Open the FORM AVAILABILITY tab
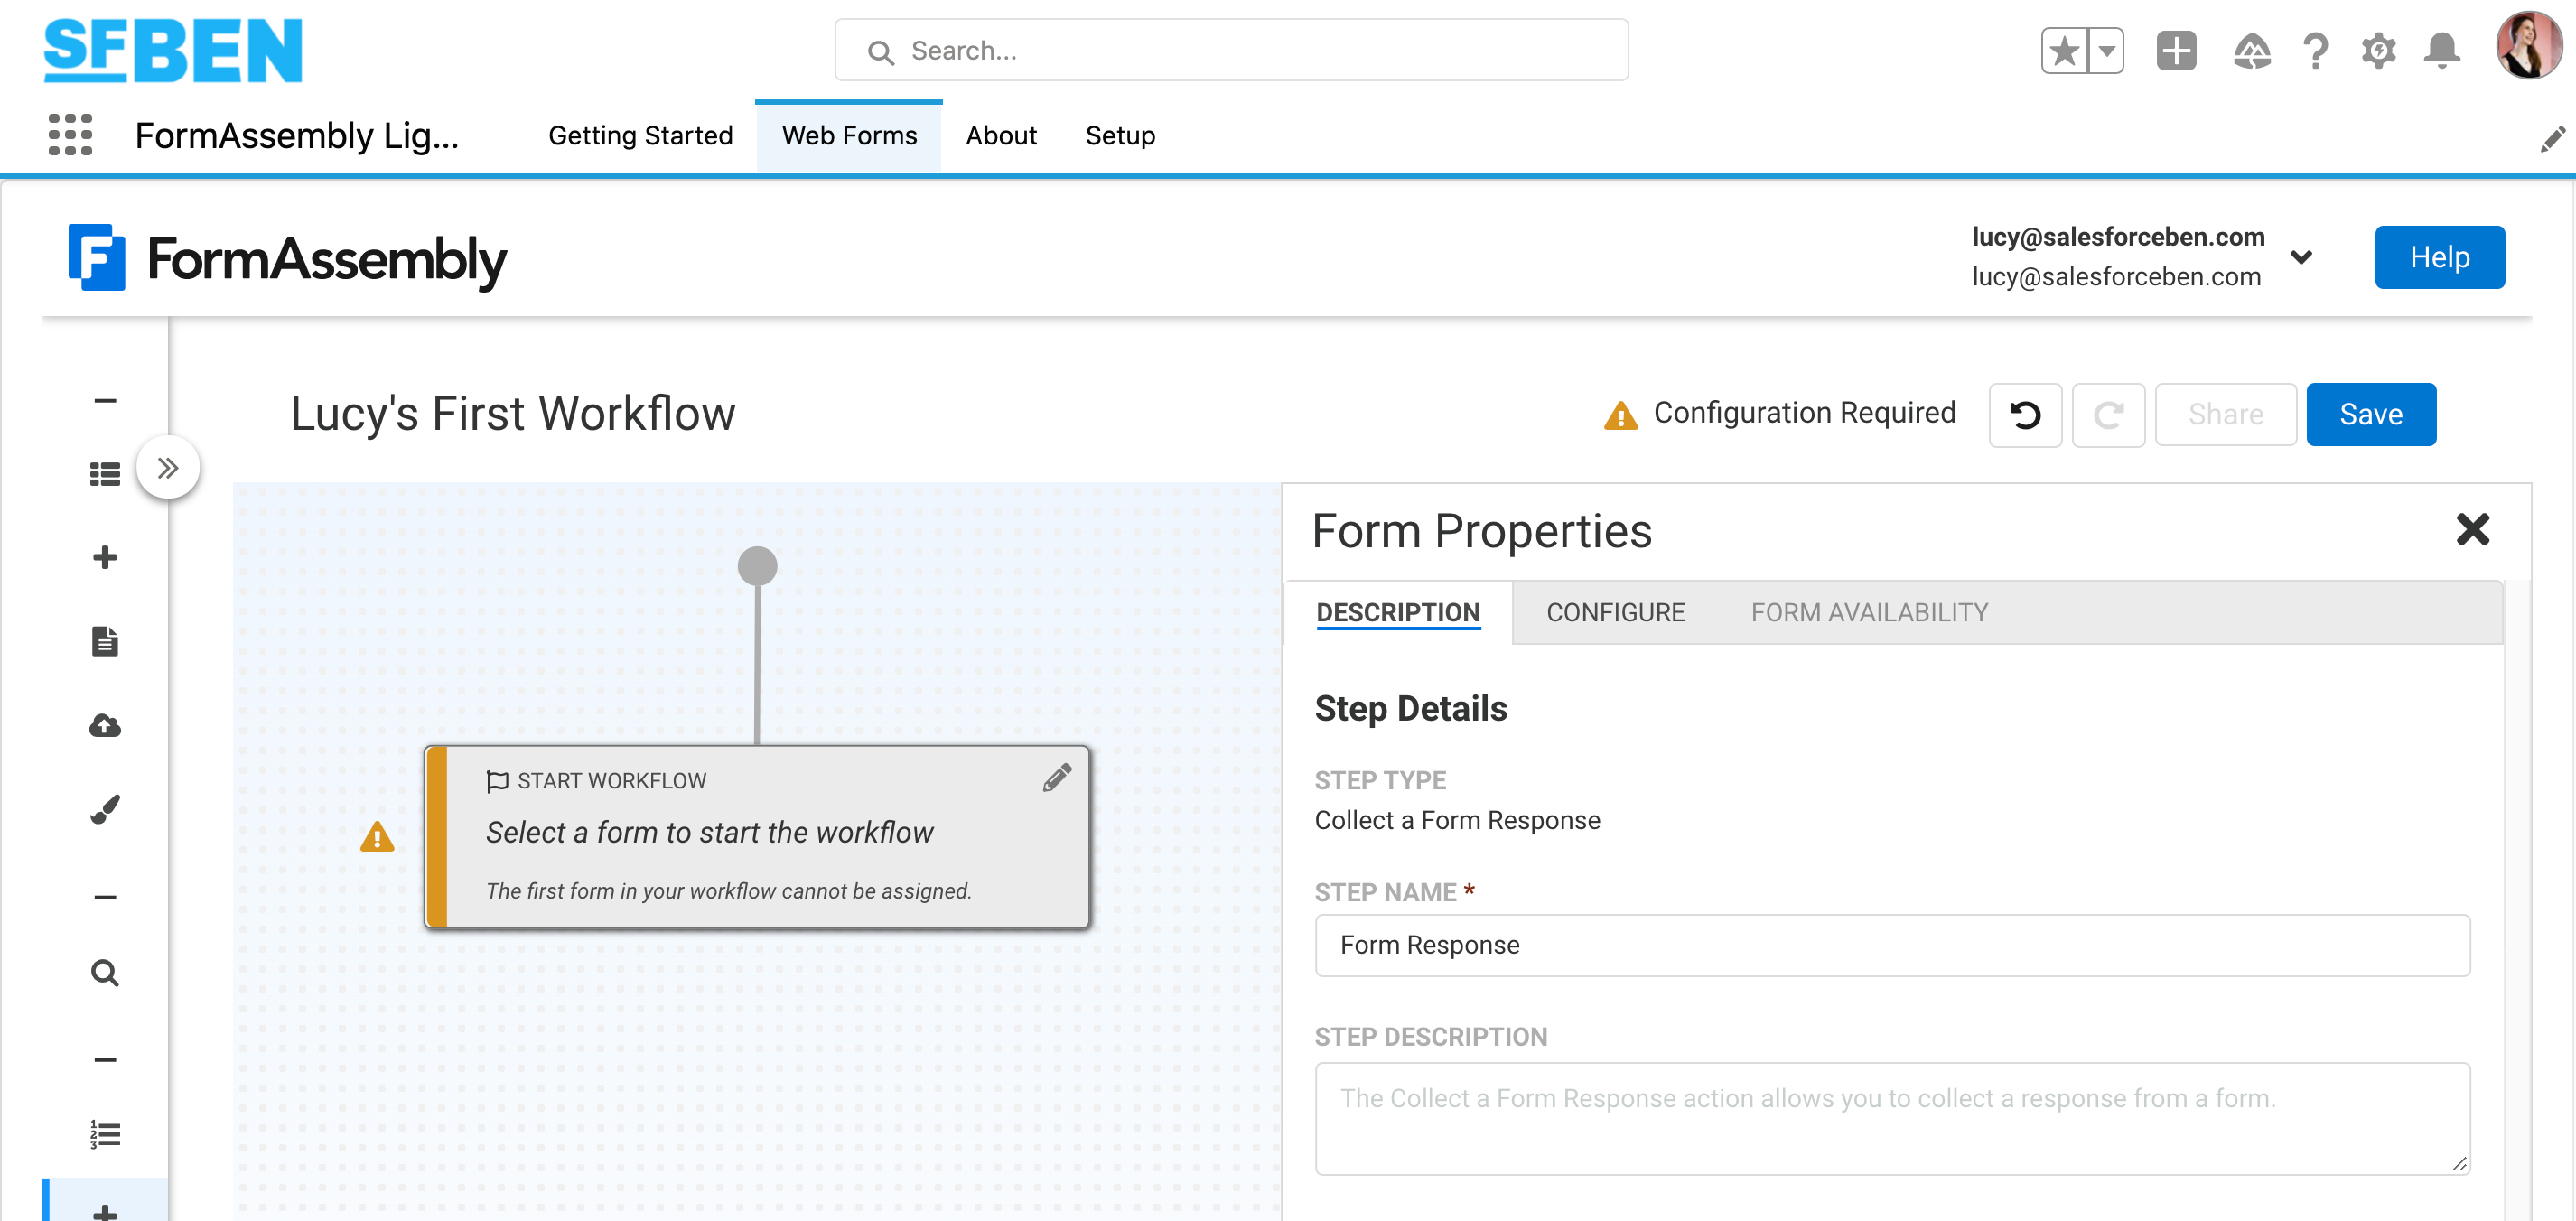Image resolution: width=2576 pixels, height=1221 pixels. [x=1869, y=612]
